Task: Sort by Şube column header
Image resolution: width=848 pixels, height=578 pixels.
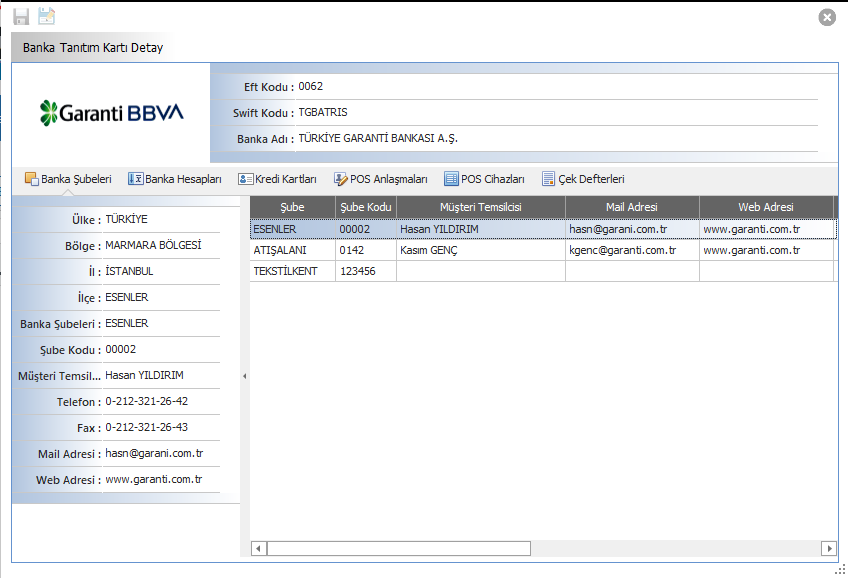Action: point(293,207)
